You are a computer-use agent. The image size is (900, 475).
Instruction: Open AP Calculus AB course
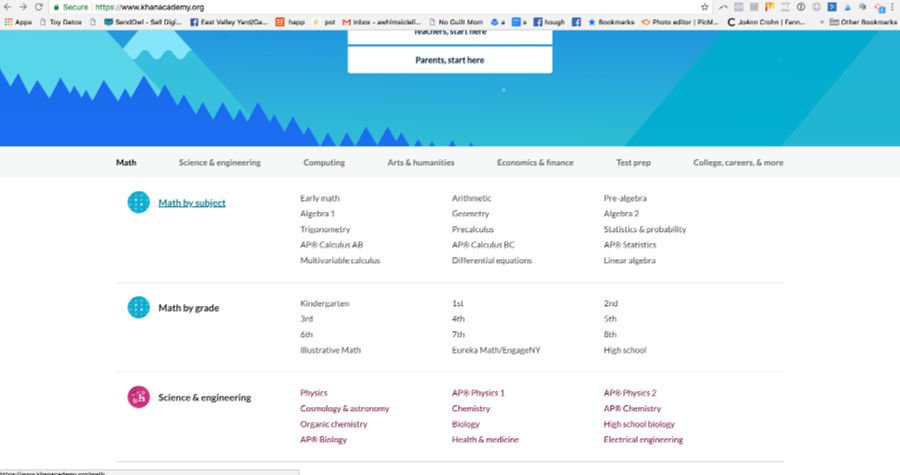[x=331, y=244]
